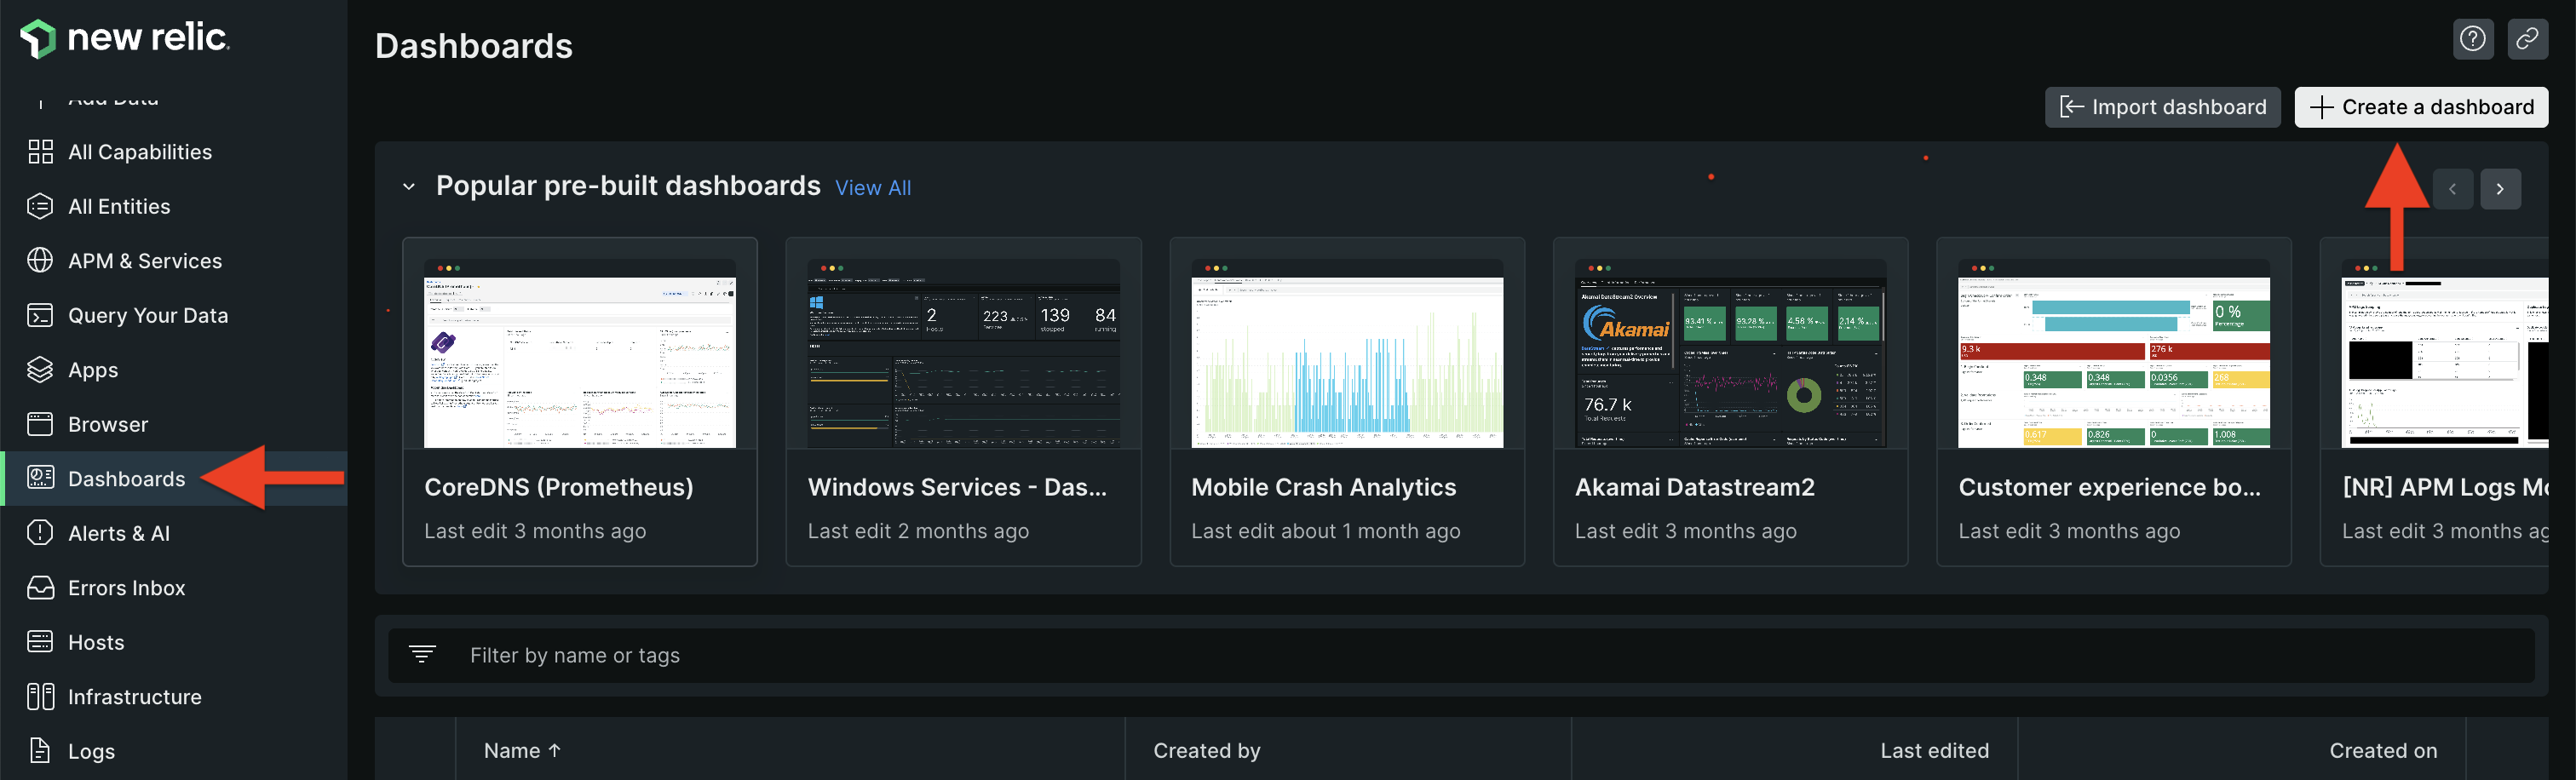Click the name sort arrow
This screenshot has width=2576, height=780.
click(x=555, y=750)
